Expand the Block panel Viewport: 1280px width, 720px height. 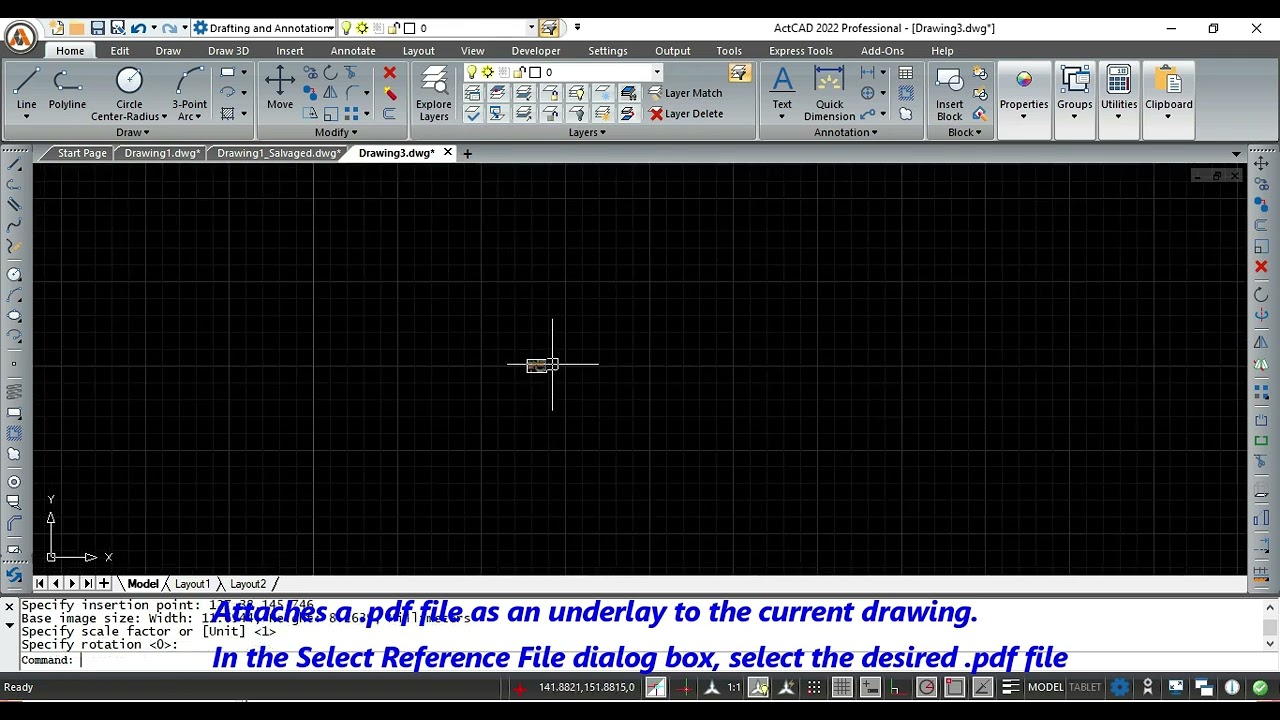tap(965, 132)
